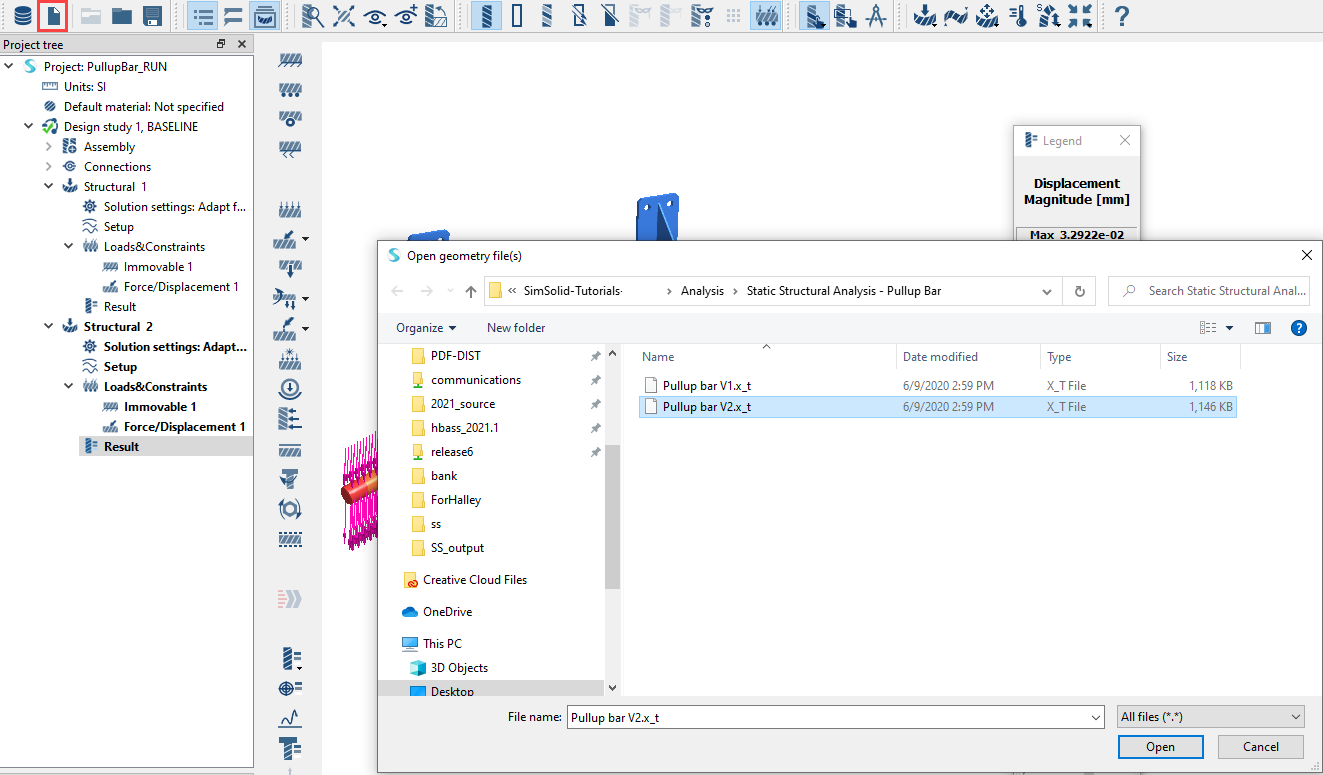Toggle the preview pane in file dialog
The height and width of the screenshot is (775, 1323).
coord(1262,328)
